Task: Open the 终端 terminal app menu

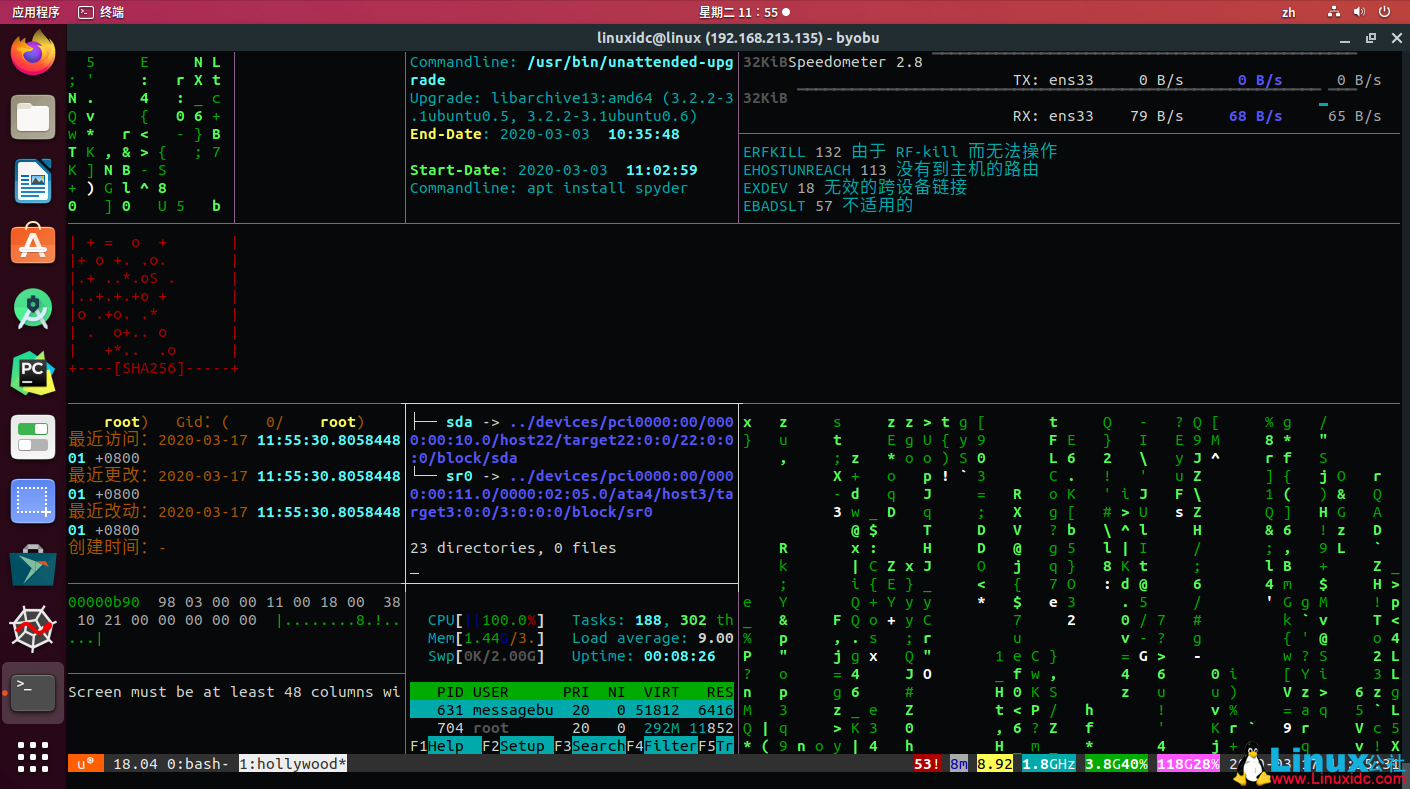Action: 102,12
